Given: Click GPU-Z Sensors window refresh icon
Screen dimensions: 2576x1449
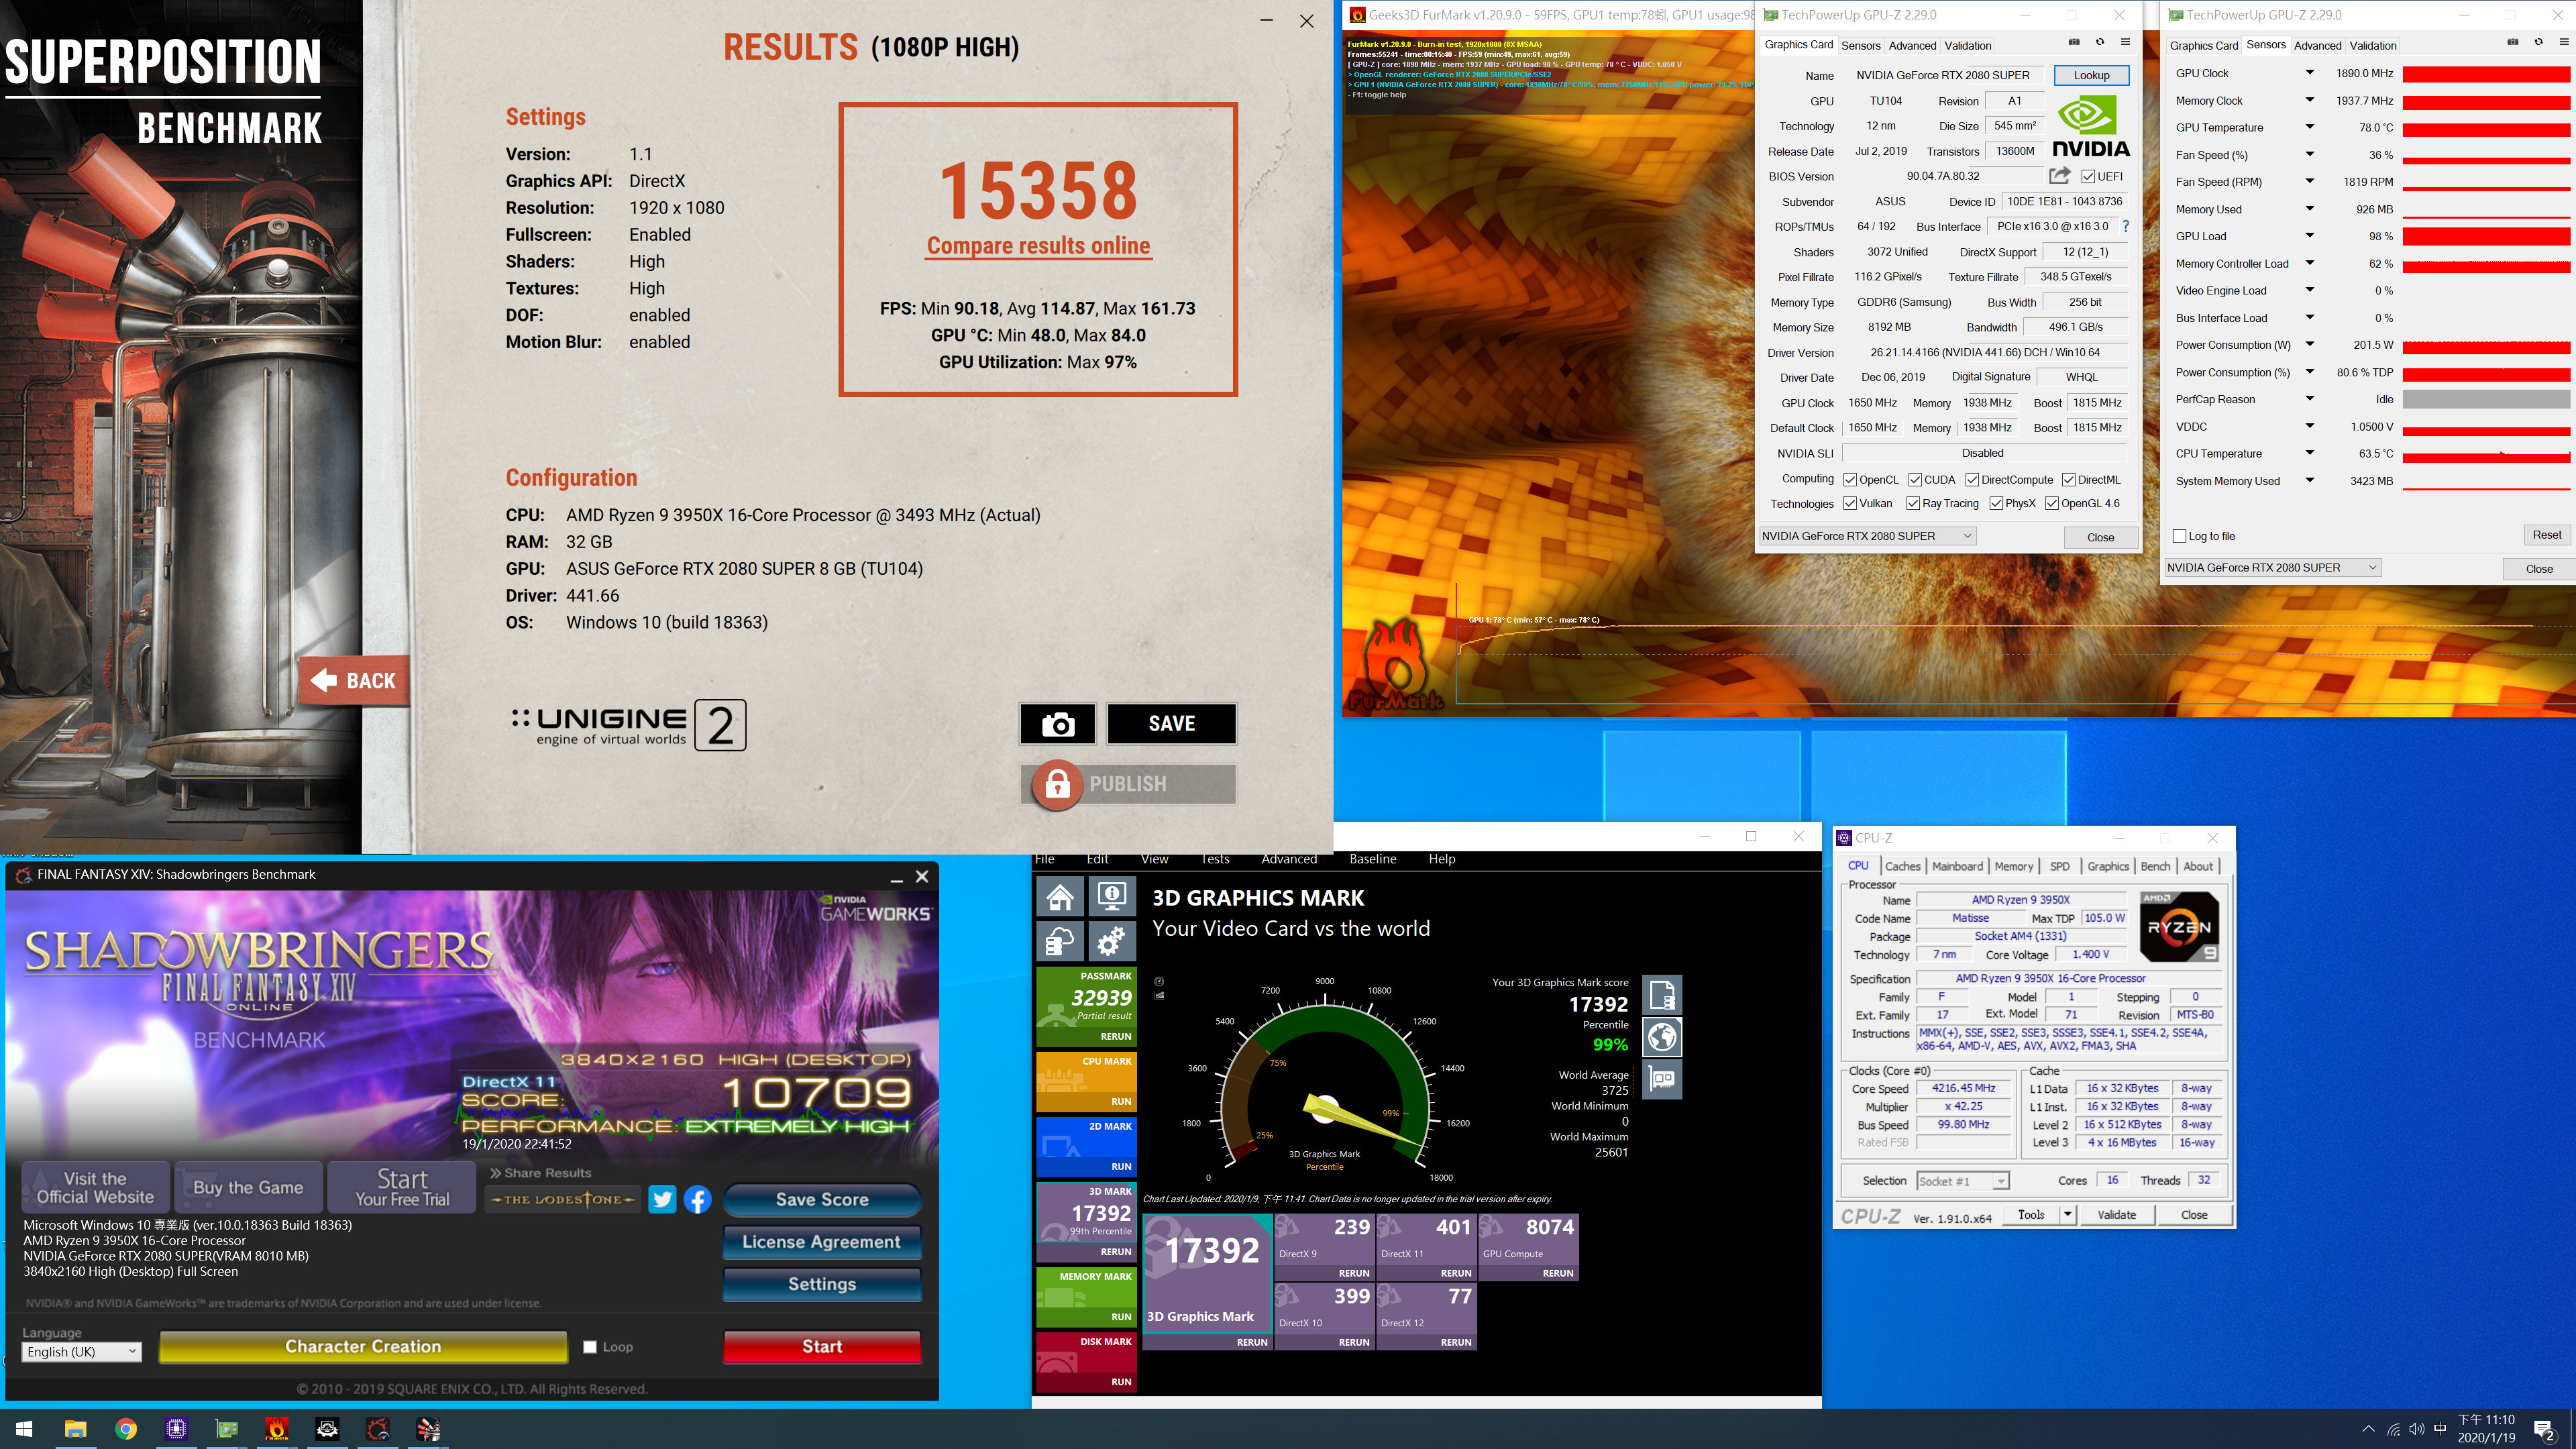Looking at the screenshot, I should [2539, 42].
